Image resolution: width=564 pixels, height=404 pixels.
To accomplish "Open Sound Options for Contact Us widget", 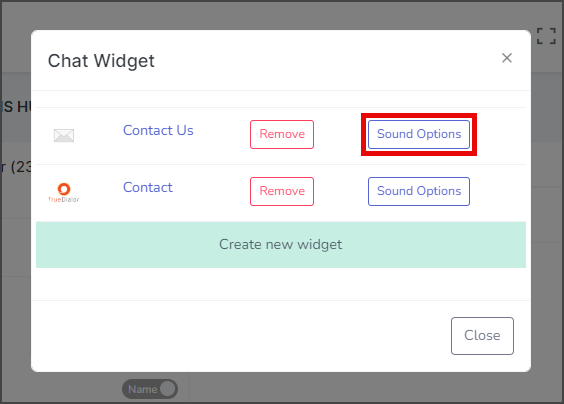I will 419,134.
